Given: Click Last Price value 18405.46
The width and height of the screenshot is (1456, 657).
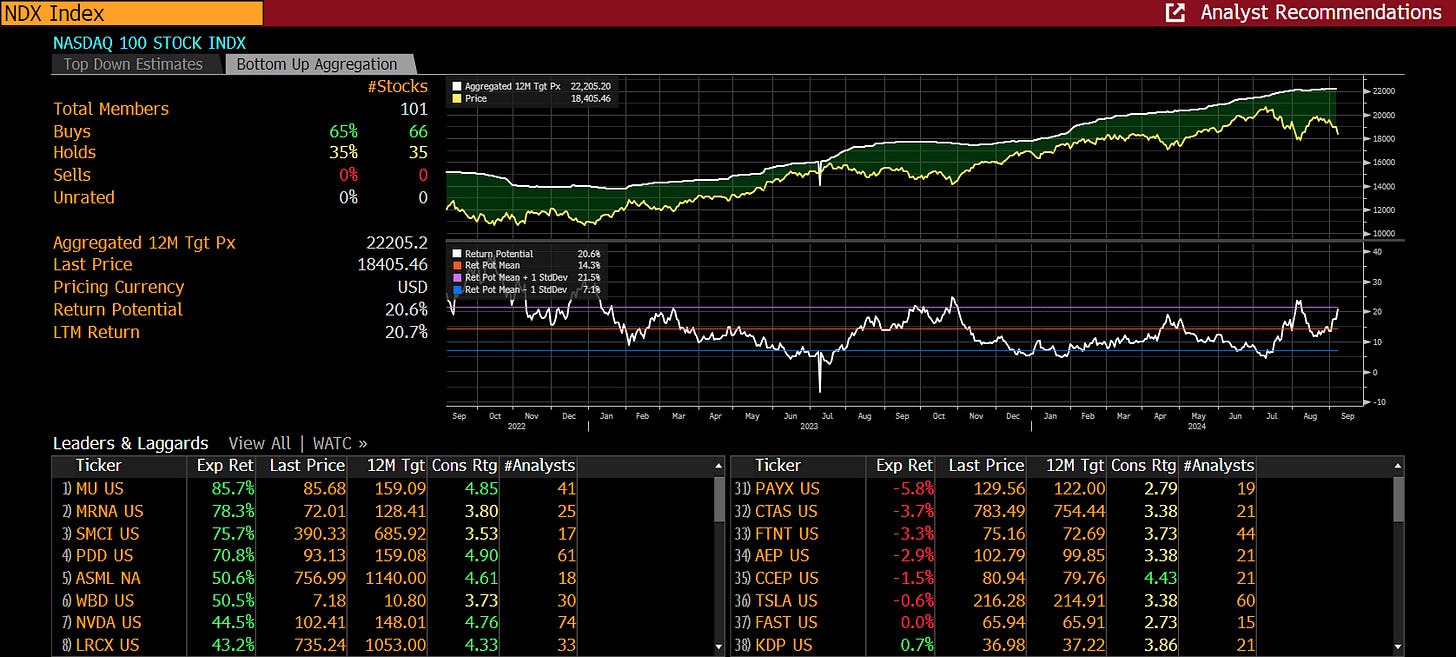Looking at the screenshot, I should [393, 265].
